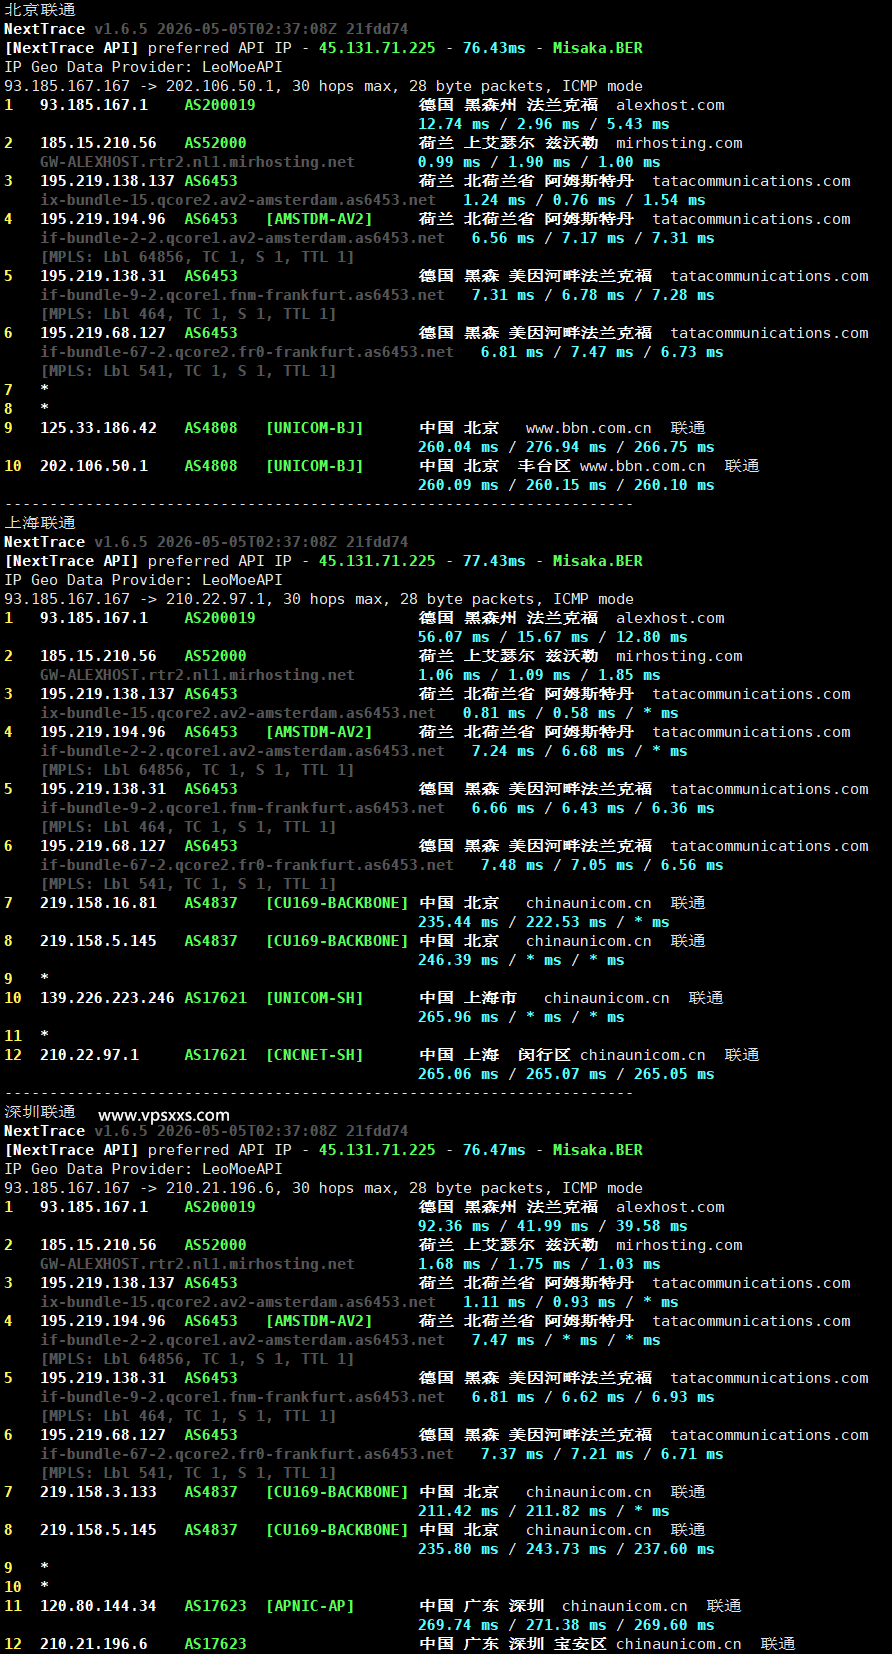Image resolution: width=892 pixels, height=1654 pixels.
Task: Select the [UNICOM-SH] tag
Action: [x=314, y=998]
